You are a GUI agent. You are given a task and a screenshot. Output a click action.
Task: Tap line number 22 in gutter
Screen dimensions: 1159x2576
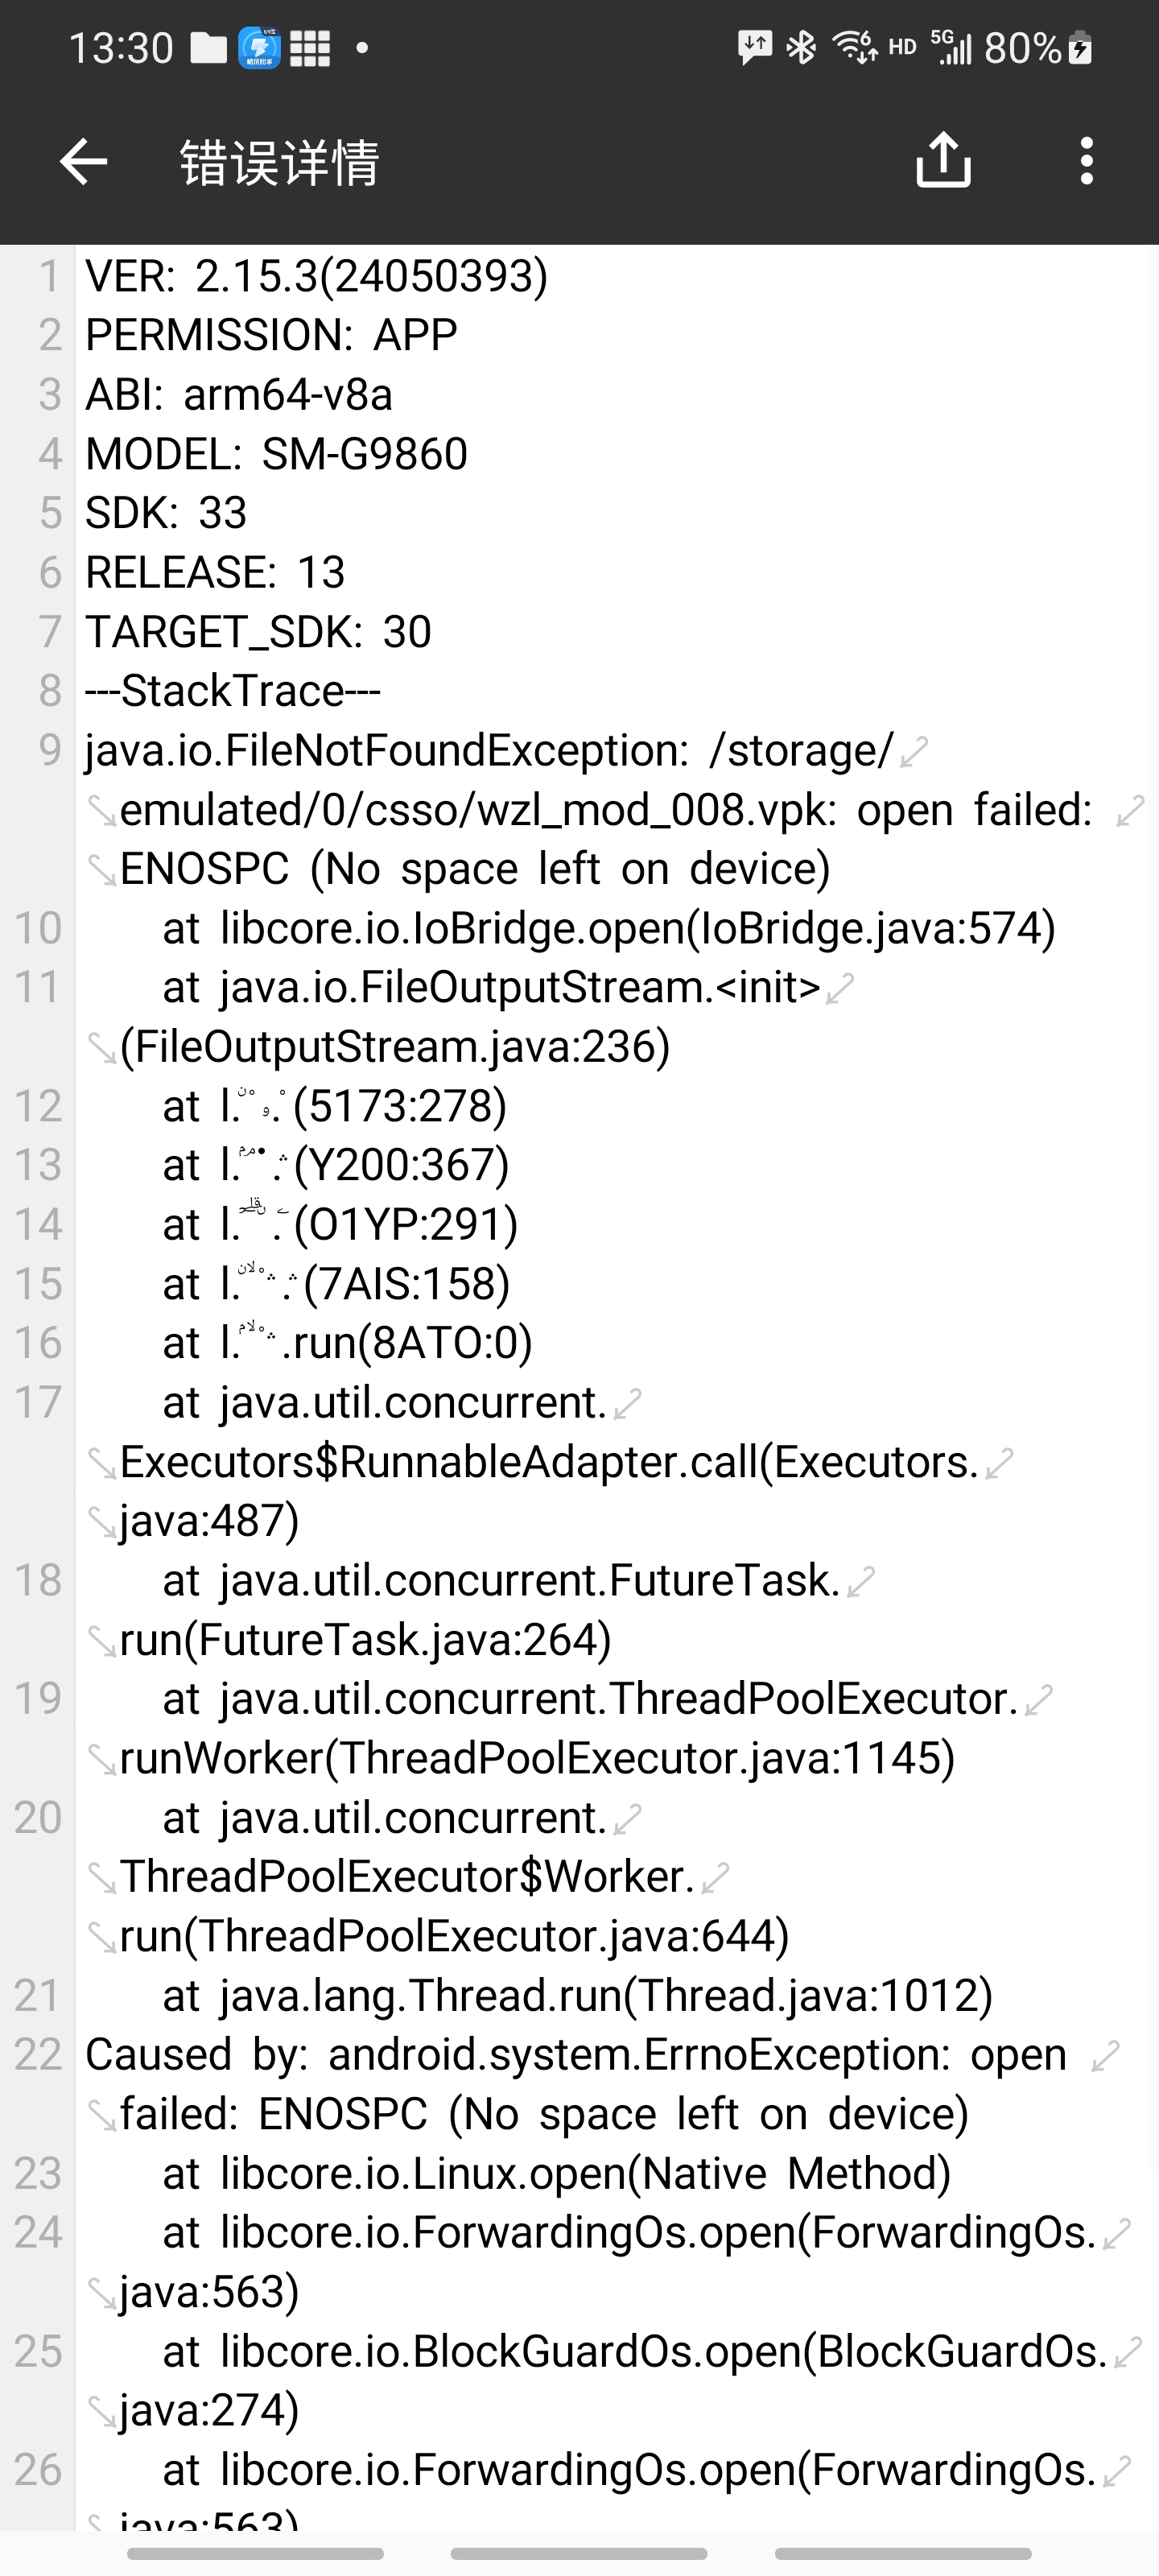(38, 2055)
